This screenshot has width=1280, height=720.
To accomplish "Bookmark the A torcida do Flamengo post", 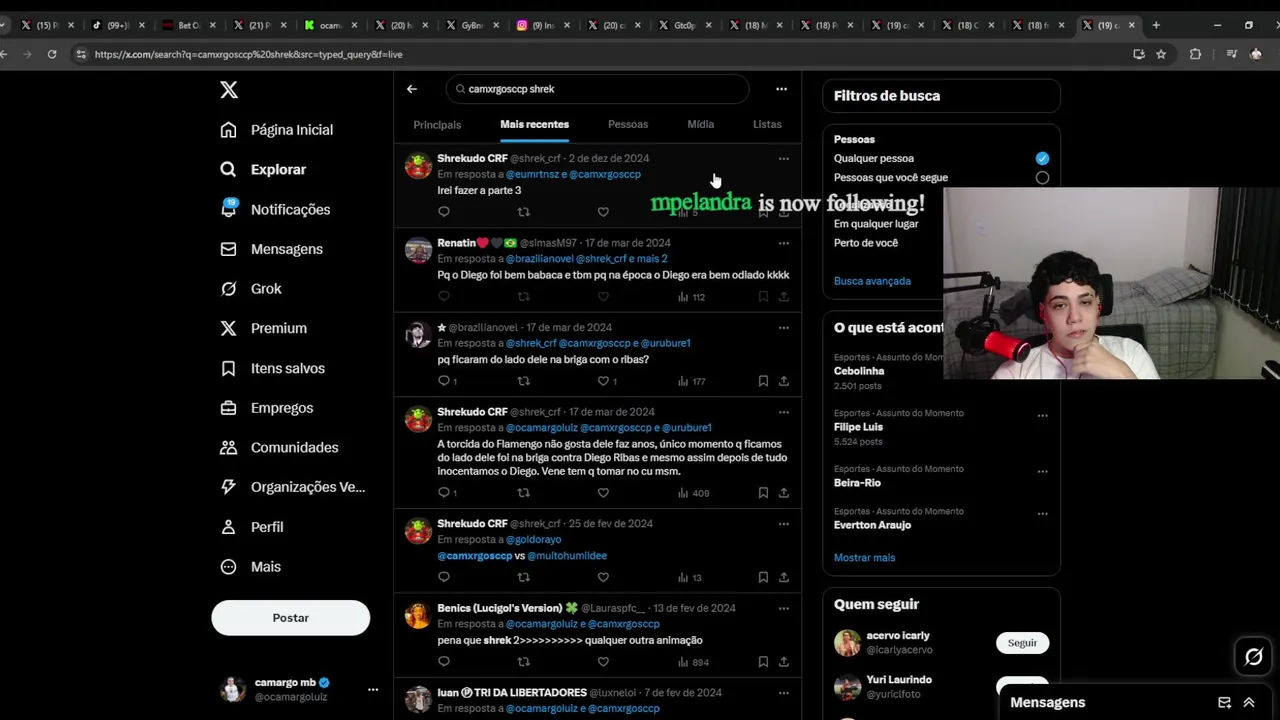I will [x=763, y=493].
